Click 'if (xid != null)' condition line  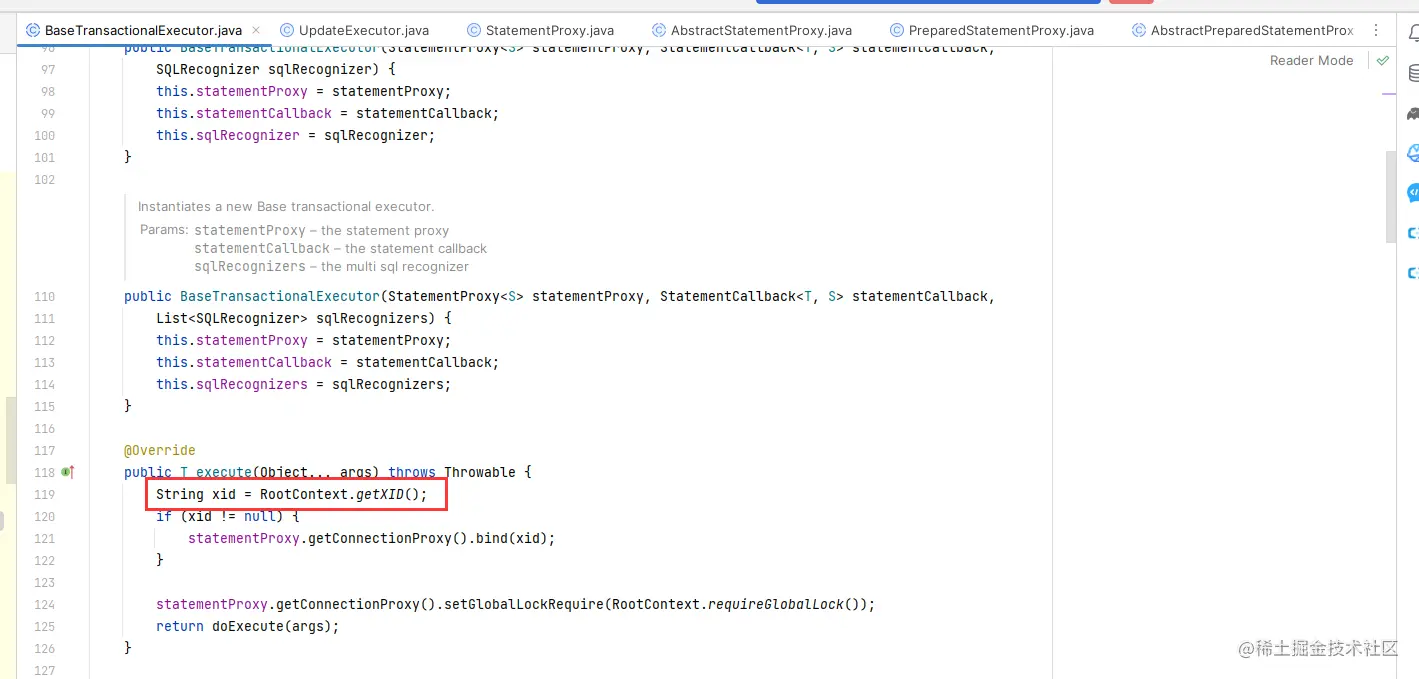228,516
